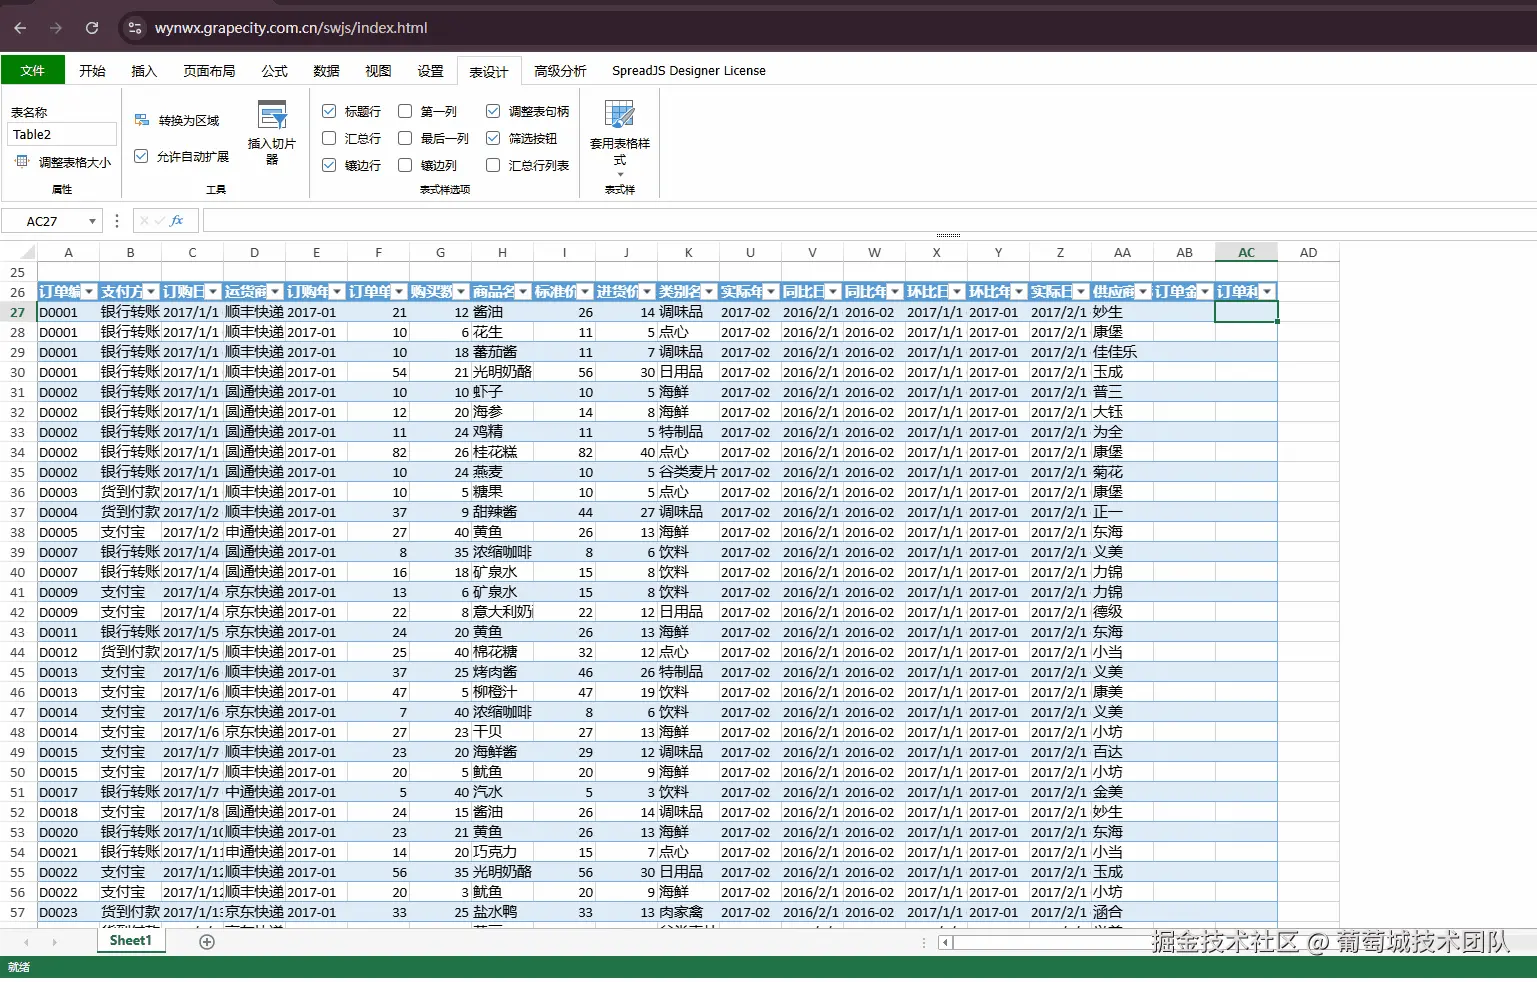Open filter dropdown in column AC header
Image resolution: width=1537 pixels, height=982 pixels.
1267,292
